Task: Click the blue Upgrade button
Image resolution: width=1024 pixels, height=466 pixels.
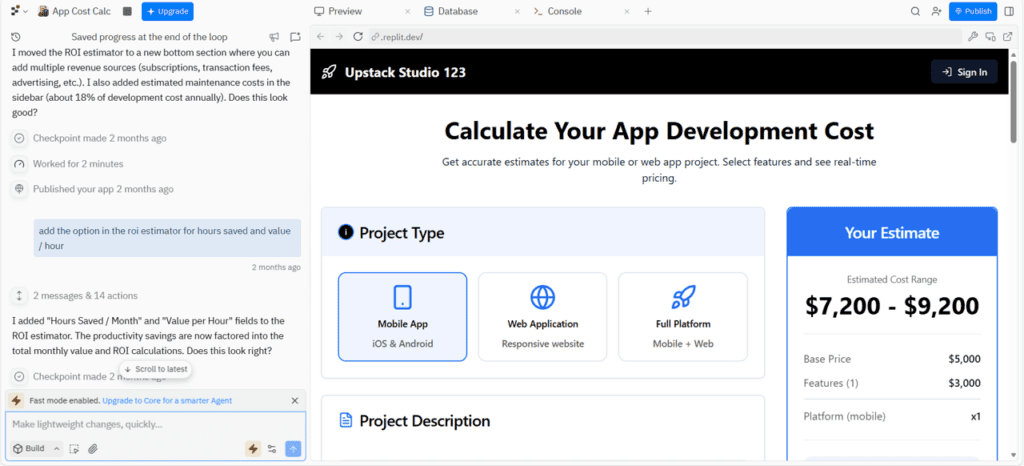Action: click(x=167, y=11)
